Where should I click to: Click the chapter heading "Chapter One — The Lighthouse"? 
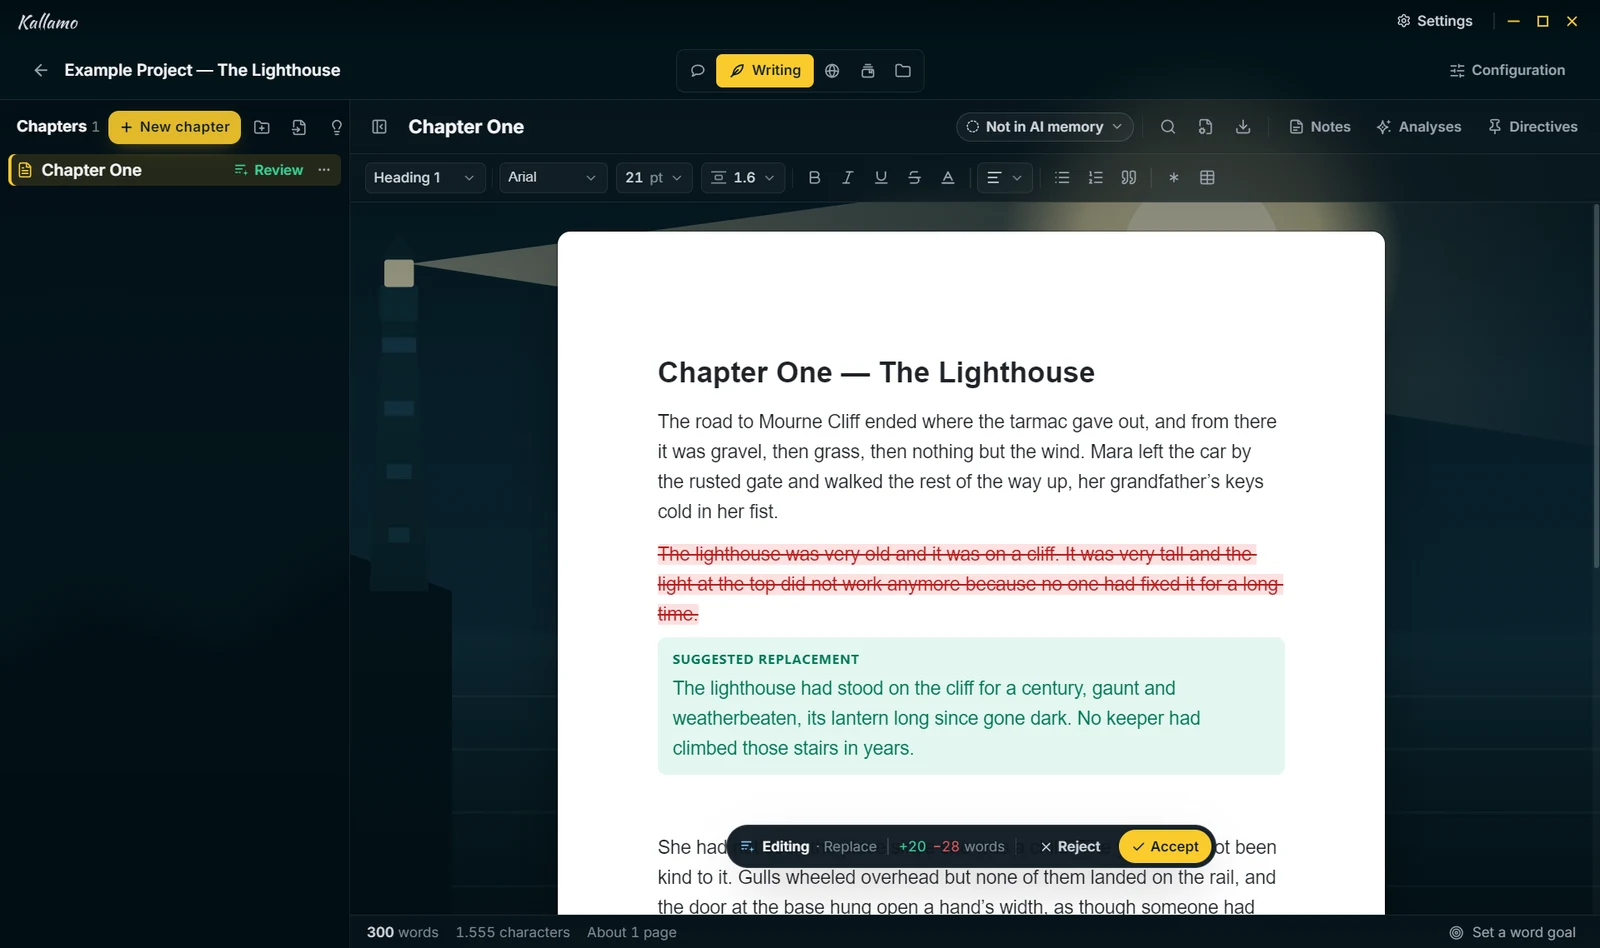pos(876,372)
